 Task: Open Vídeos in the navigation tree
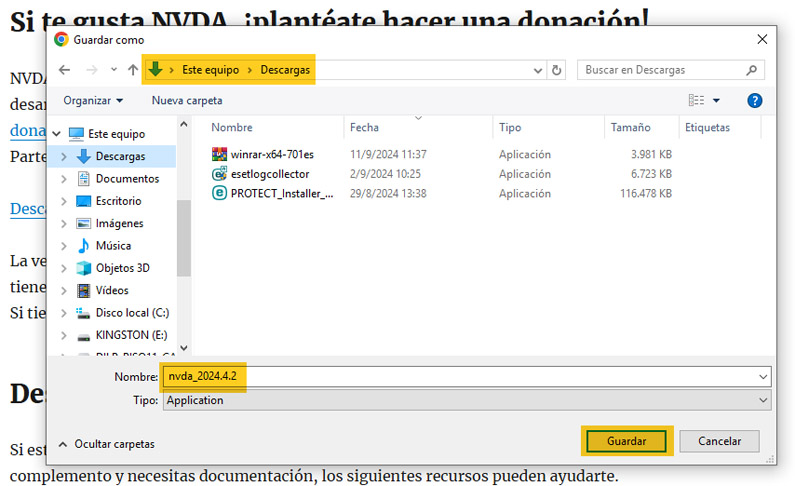pyautogui.click(x=112, y=290)
